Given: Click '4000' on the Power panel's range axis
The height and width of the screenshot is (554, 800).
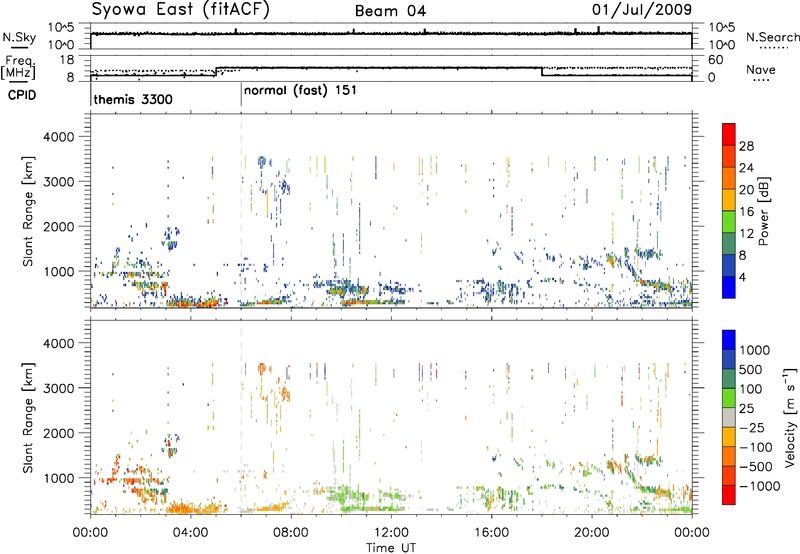Looking at the screenshot, I should pyautogui.click(x=59, y=137).
